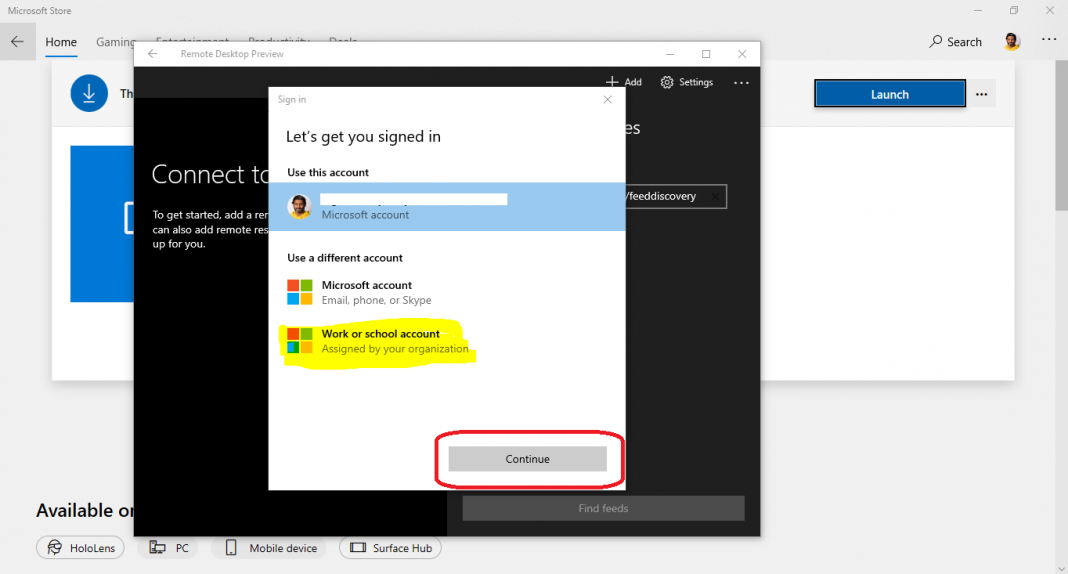Open Remote Desktop more options ellipsis
Image resolution: width=1068 pixels, height=574 pixels.
(x=741, y=82)
